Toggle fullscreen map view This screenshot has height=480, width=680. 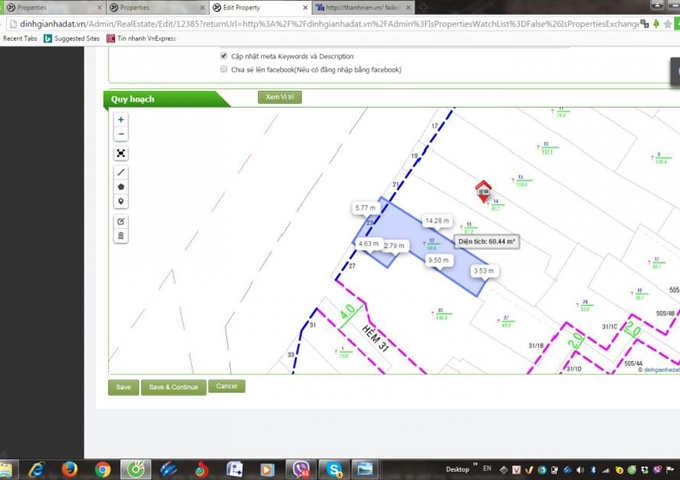point(121,154)
